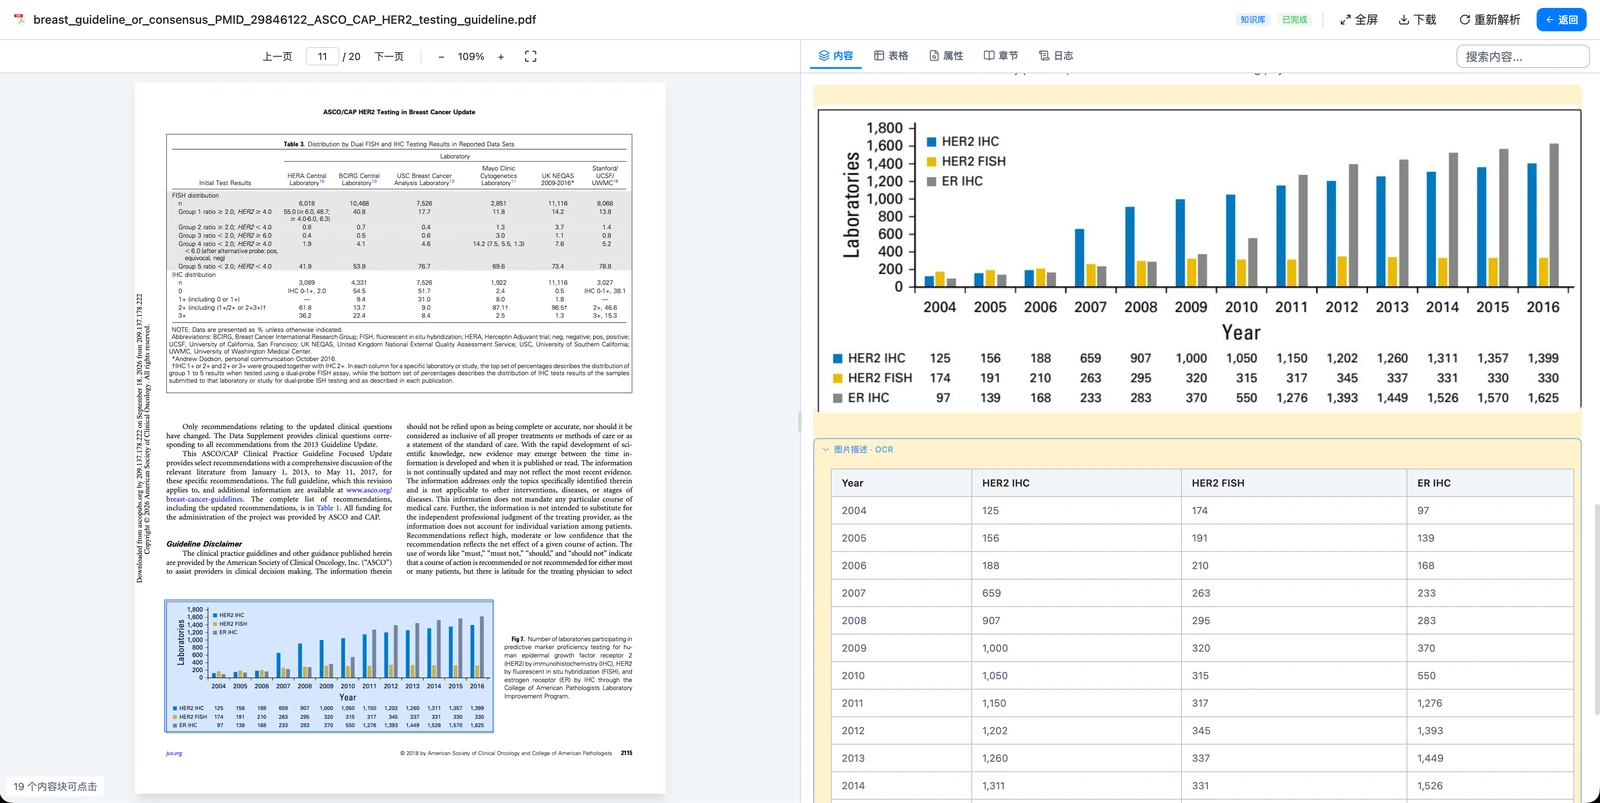Go to previous page 上一页
Image resolution: width=1600 pixels, height=803 pixels.
[x=277, y=57]
